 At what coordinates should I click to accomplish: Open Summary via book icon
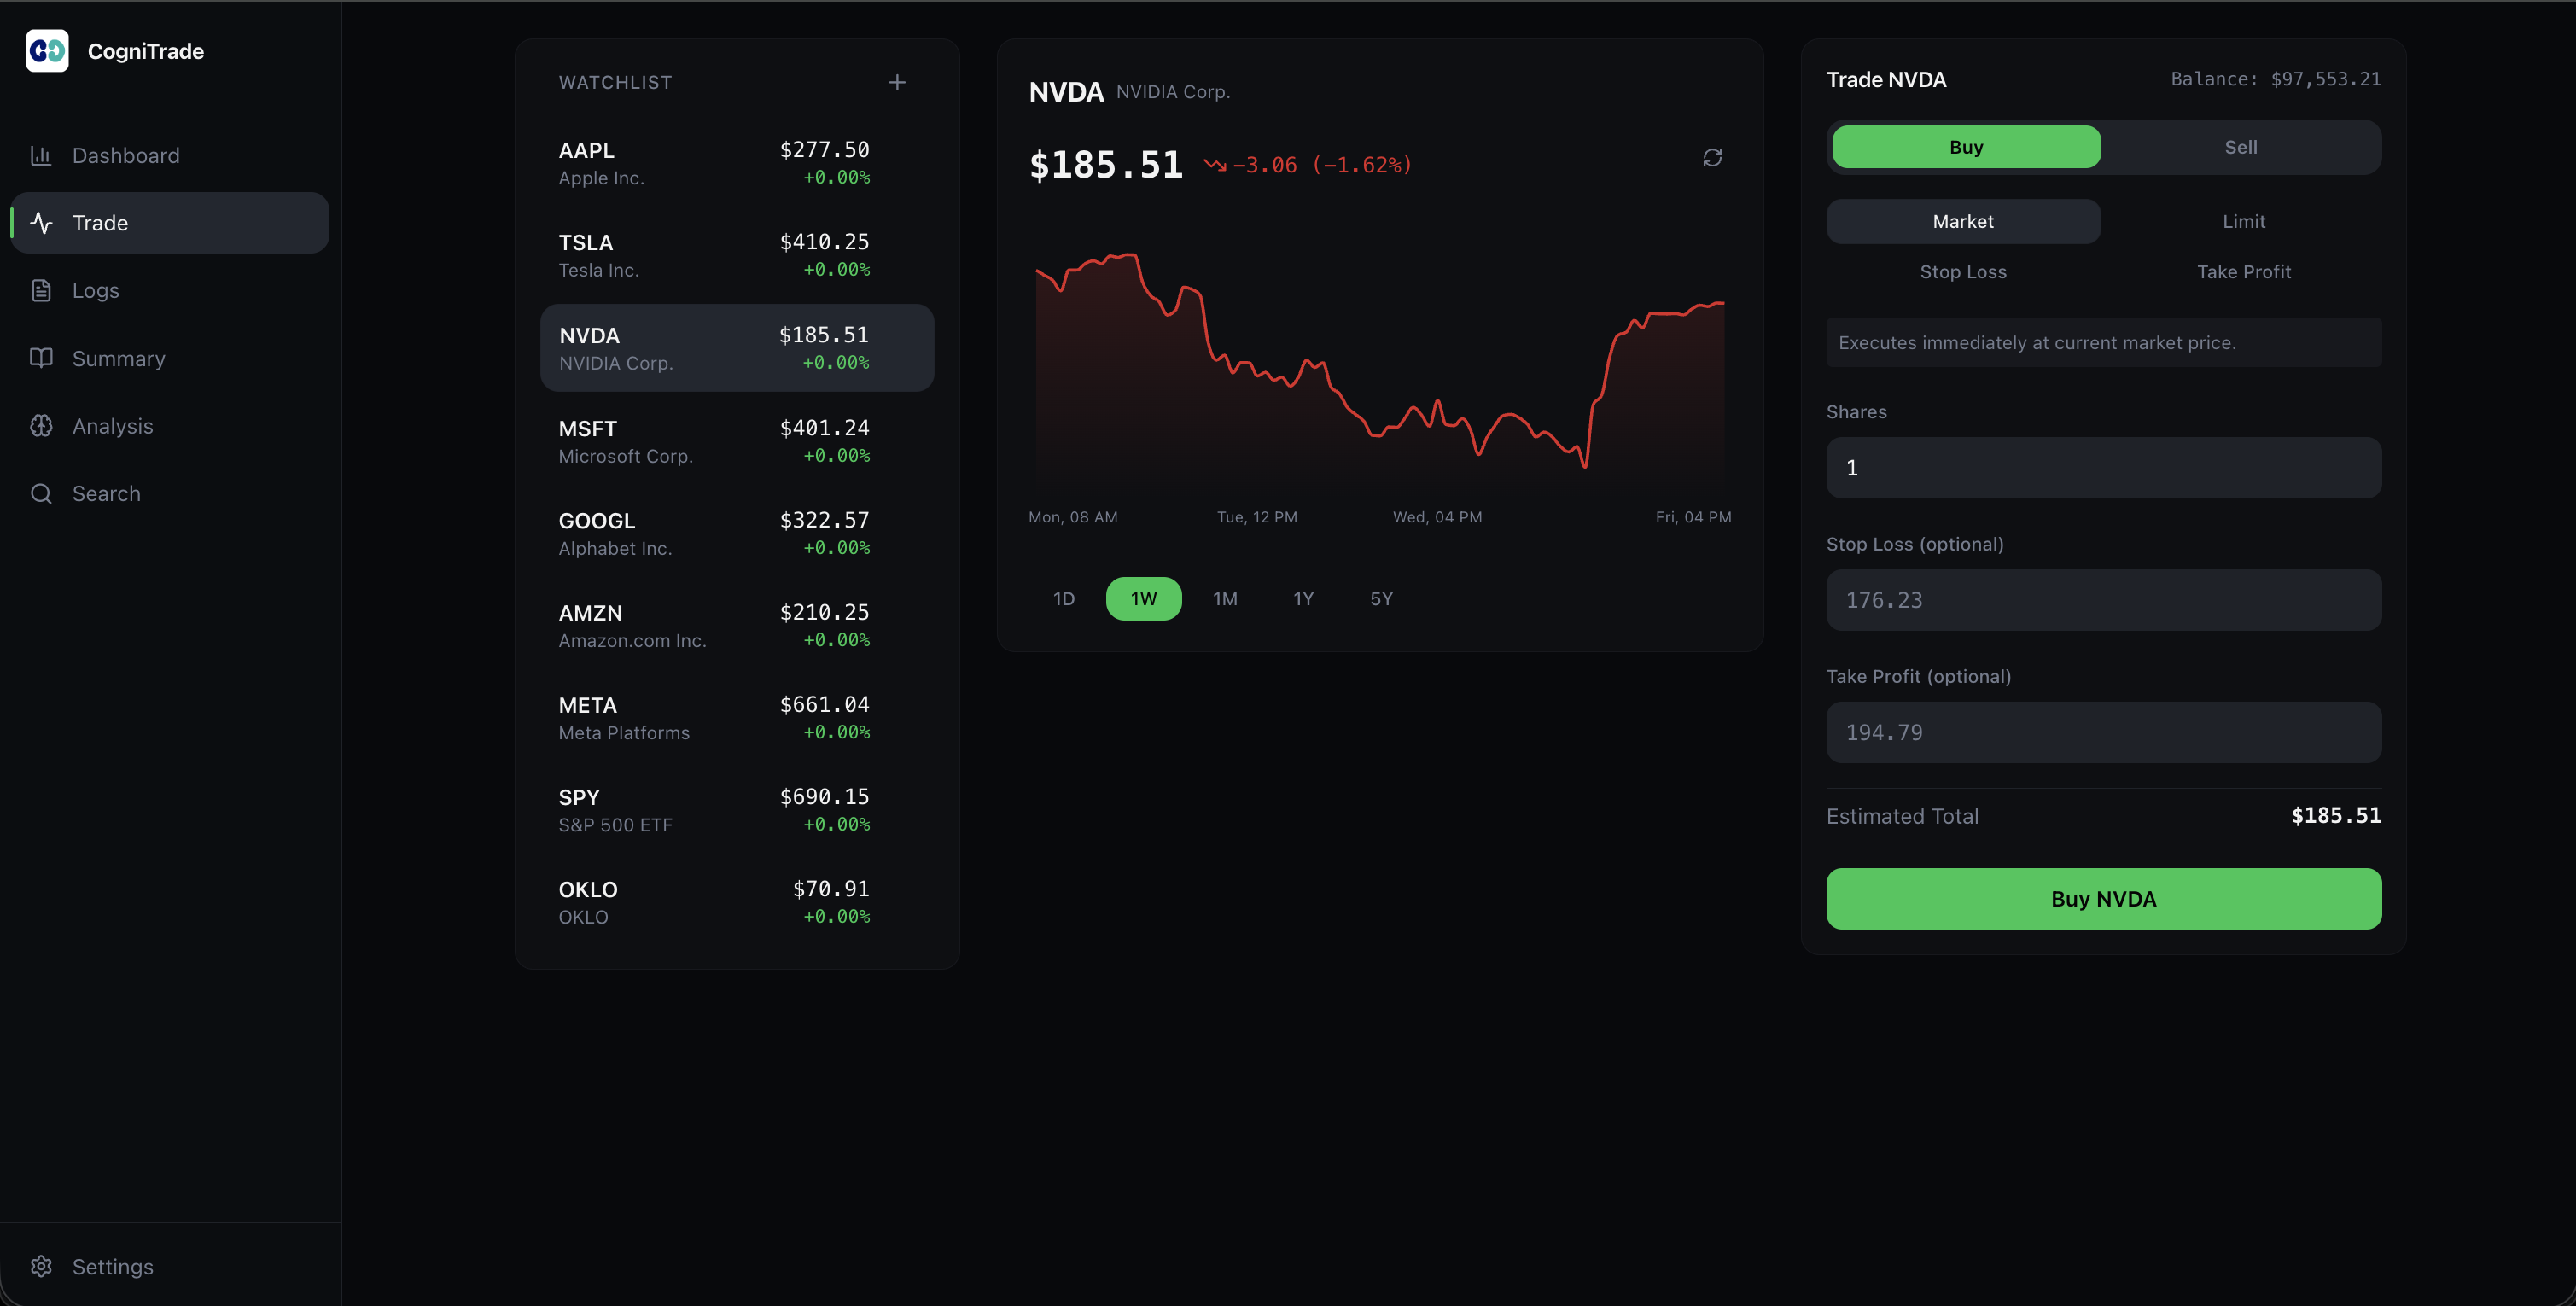[41, 358]
